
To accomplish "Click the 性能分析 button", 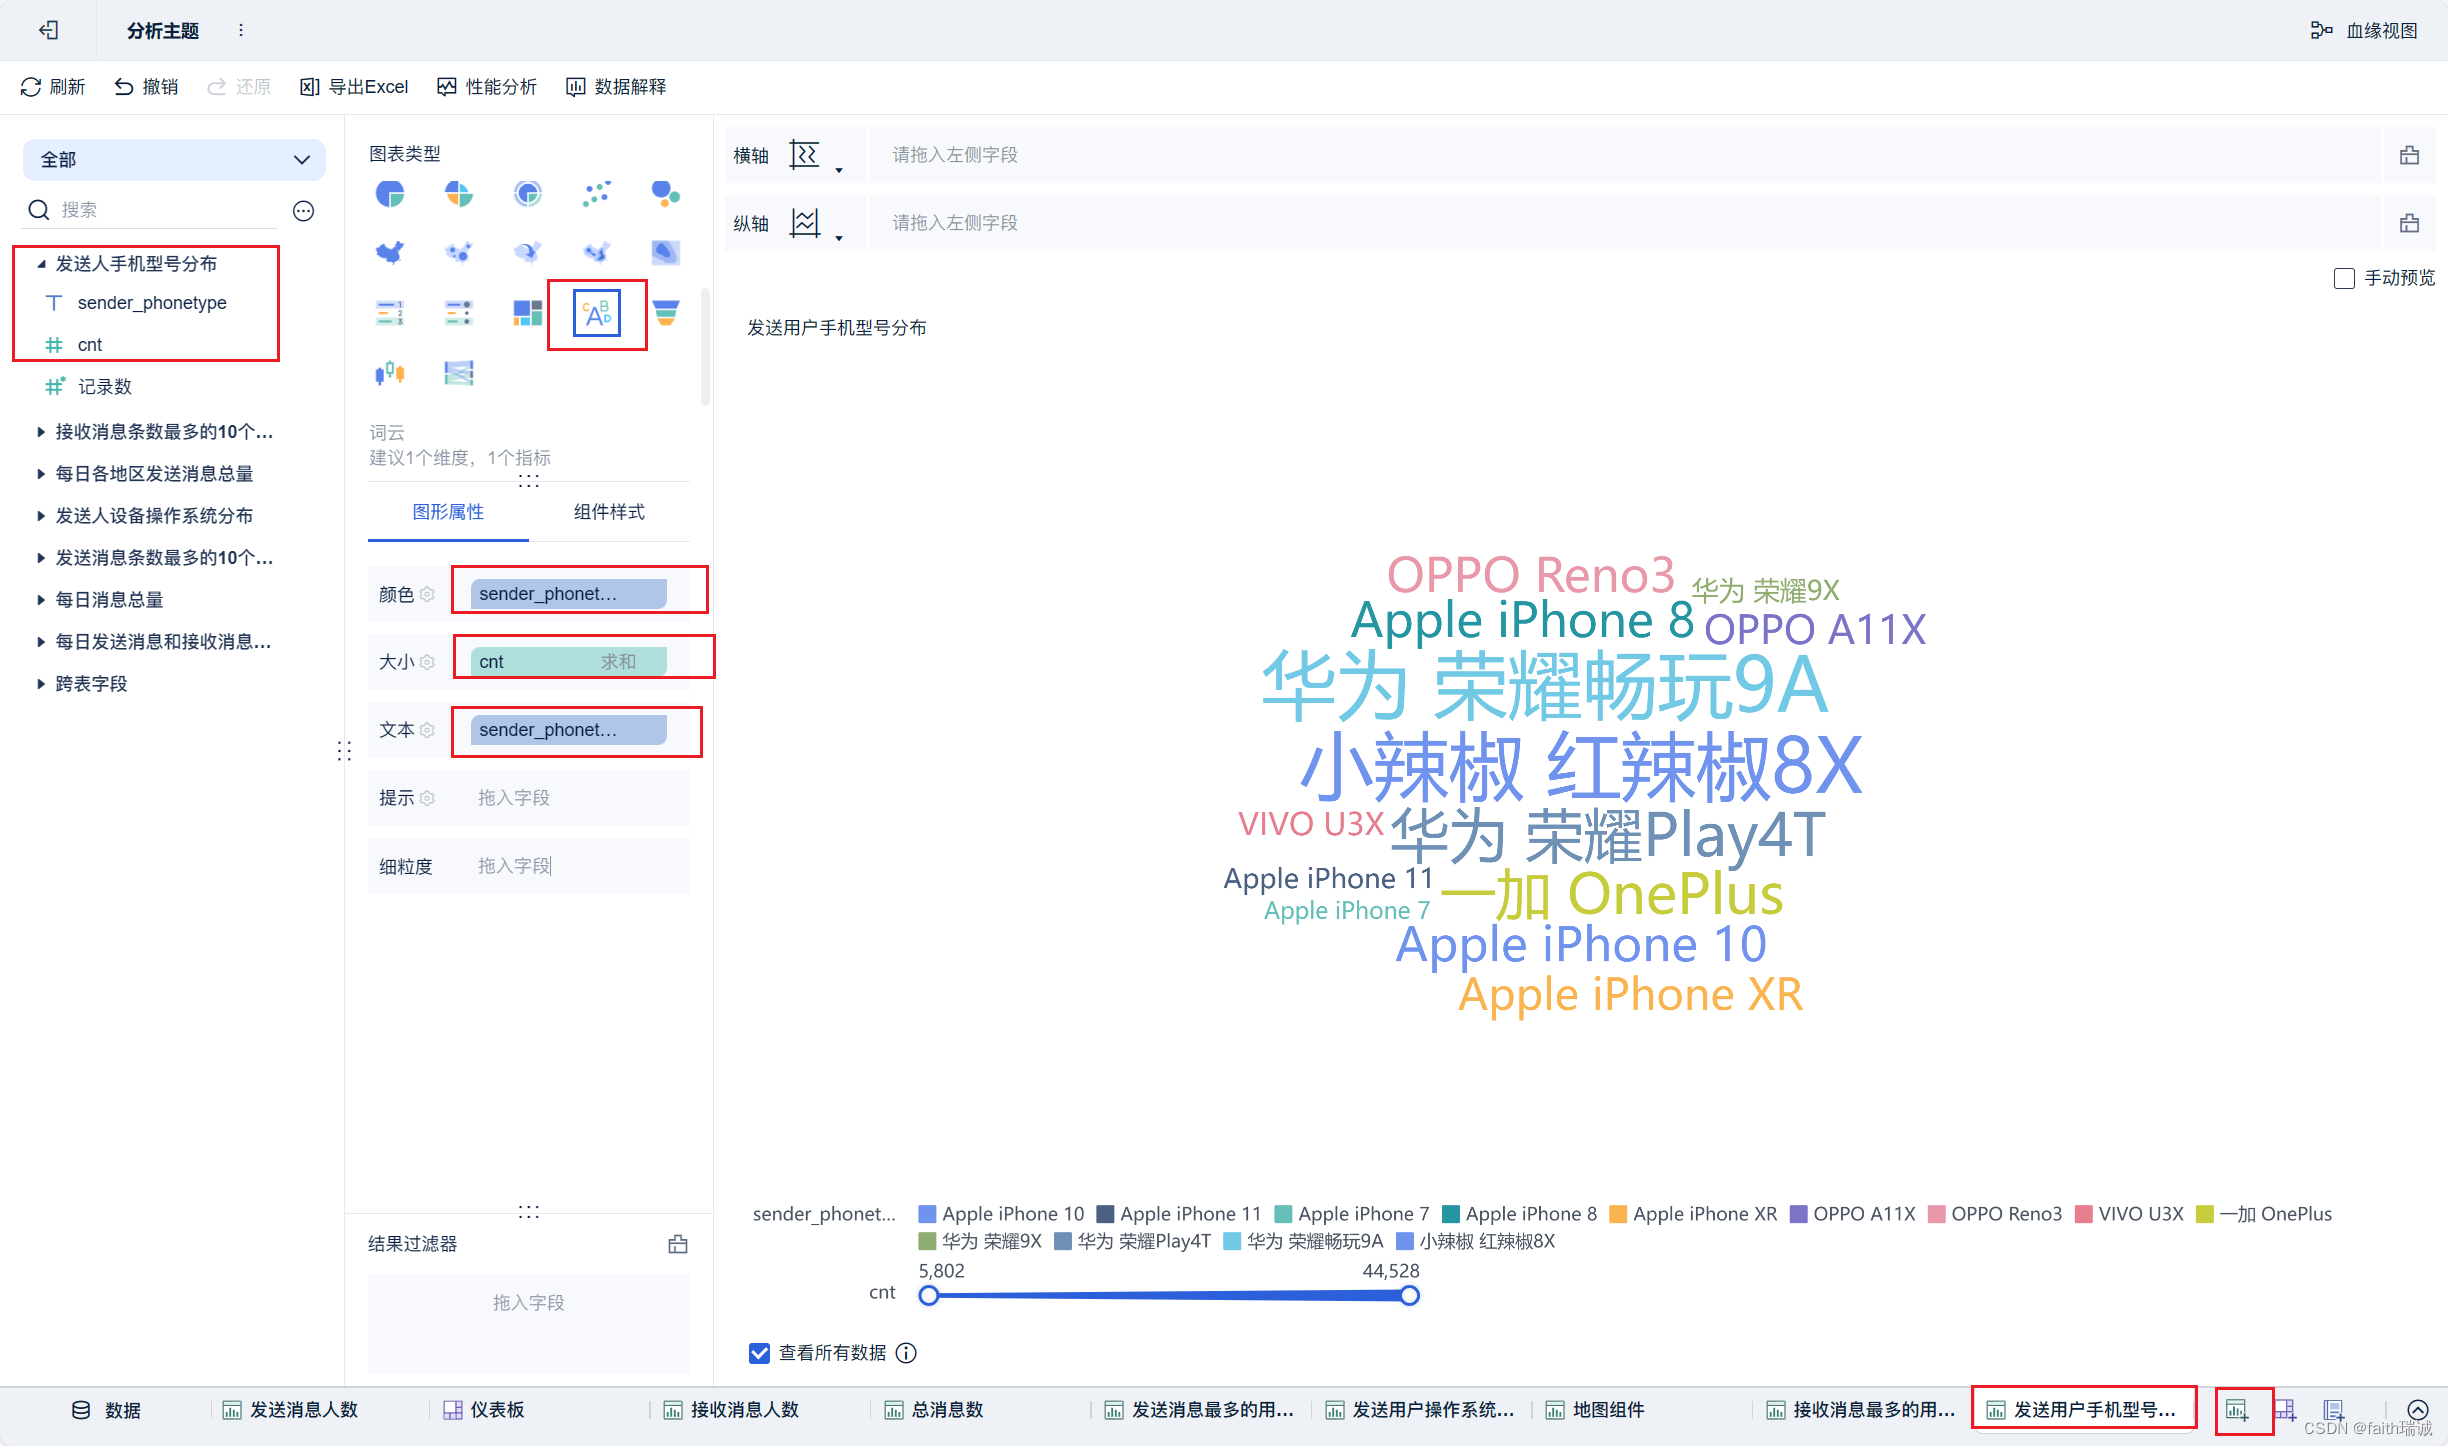I will point(487,87).
